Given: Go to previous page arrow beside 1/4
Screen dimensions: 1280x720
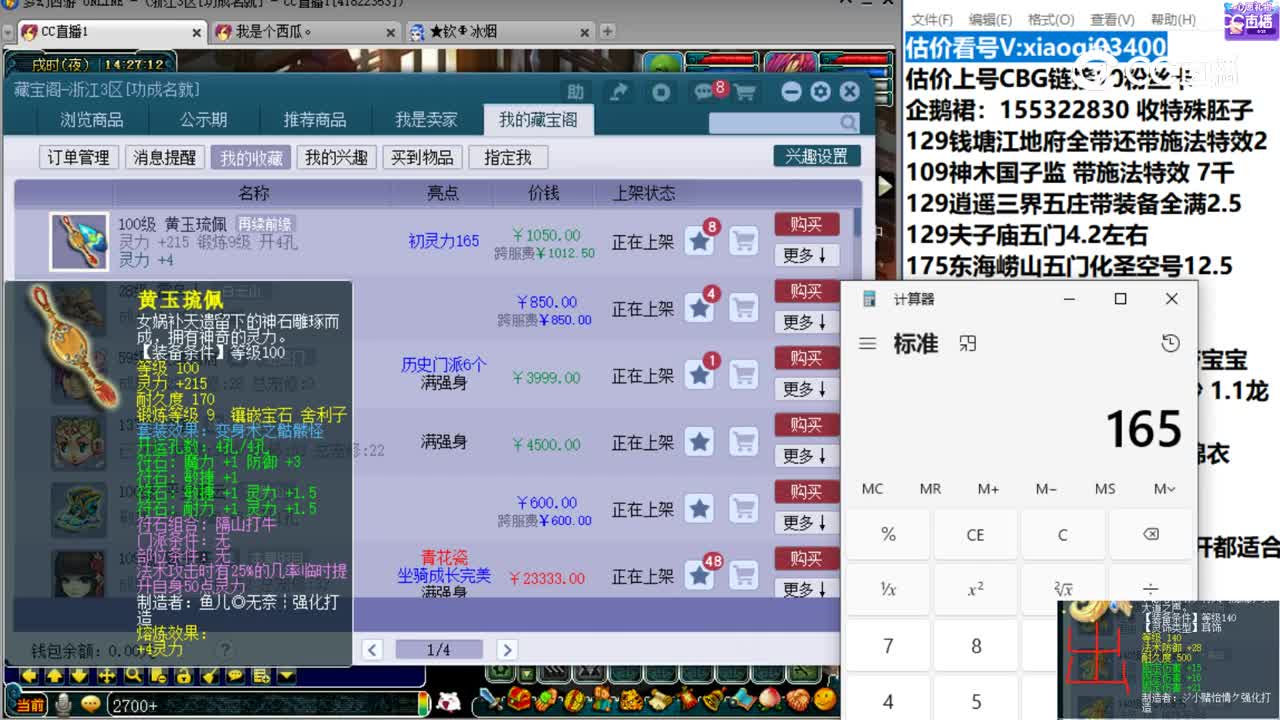Looking at the screenshot, I should click(372, 650).
